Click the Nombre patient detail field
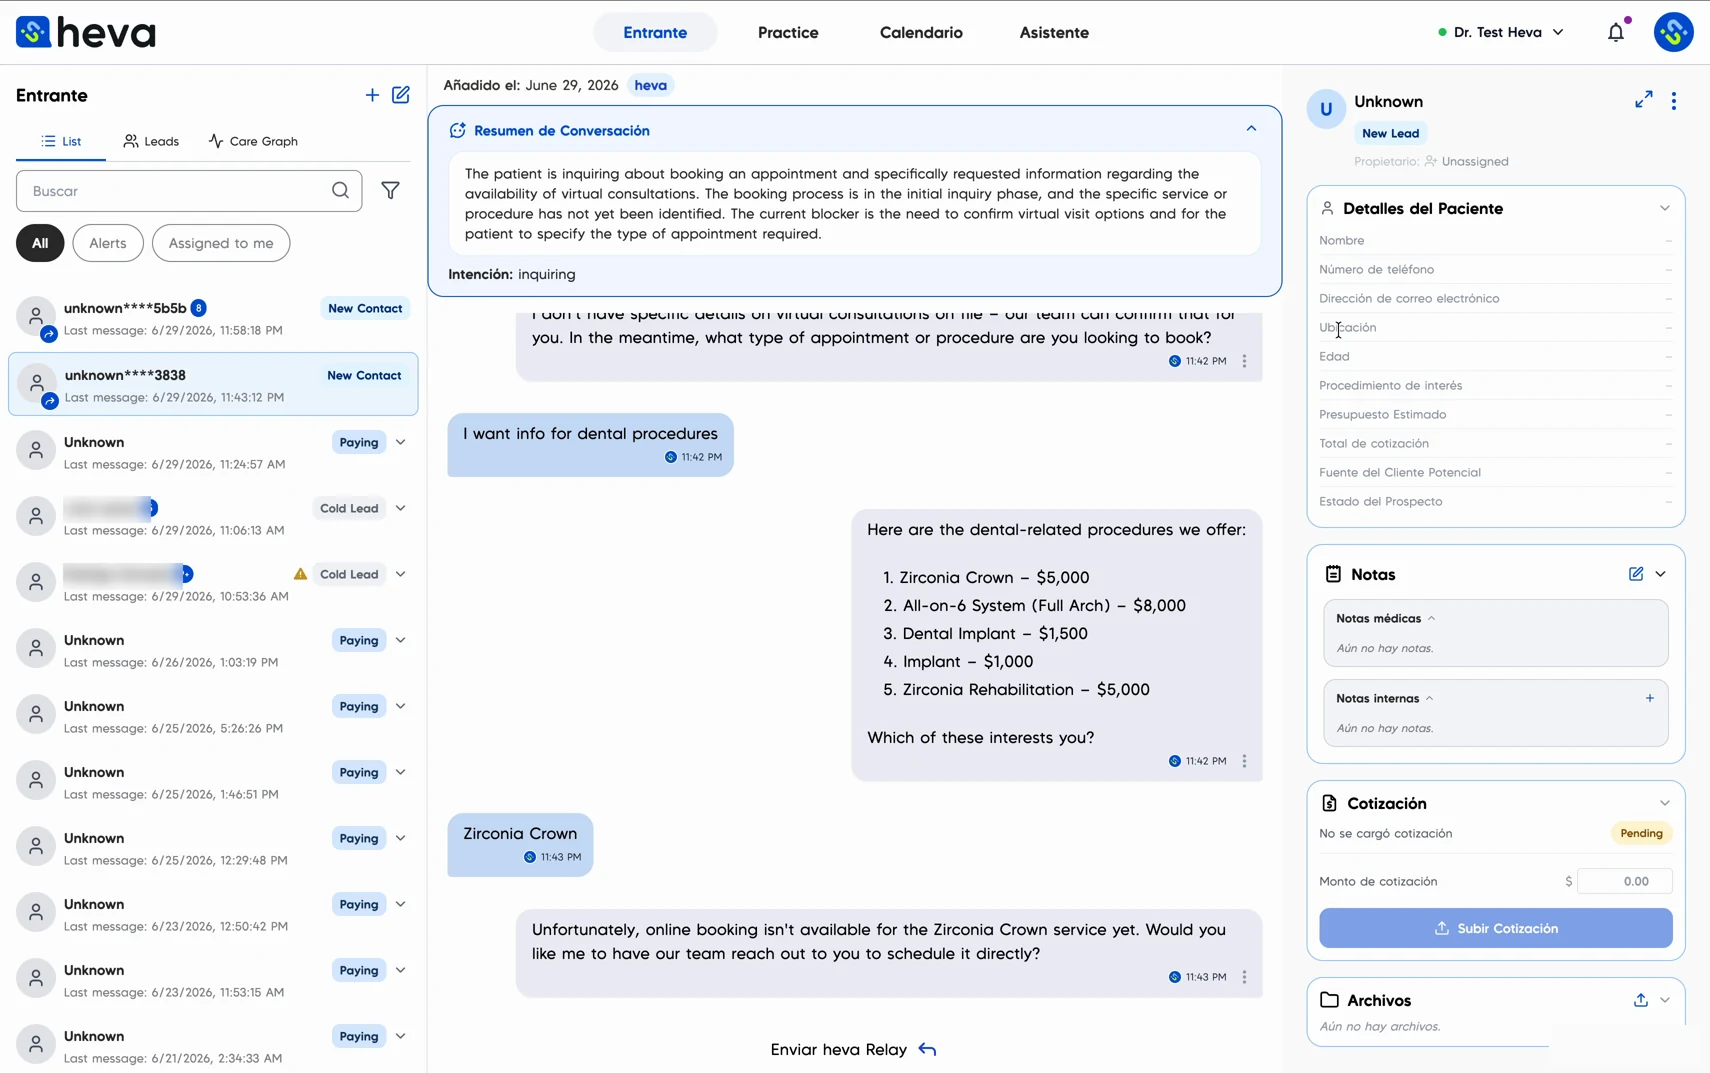The width and height of the screenshot is (1710, 1073). (1496, 240)
